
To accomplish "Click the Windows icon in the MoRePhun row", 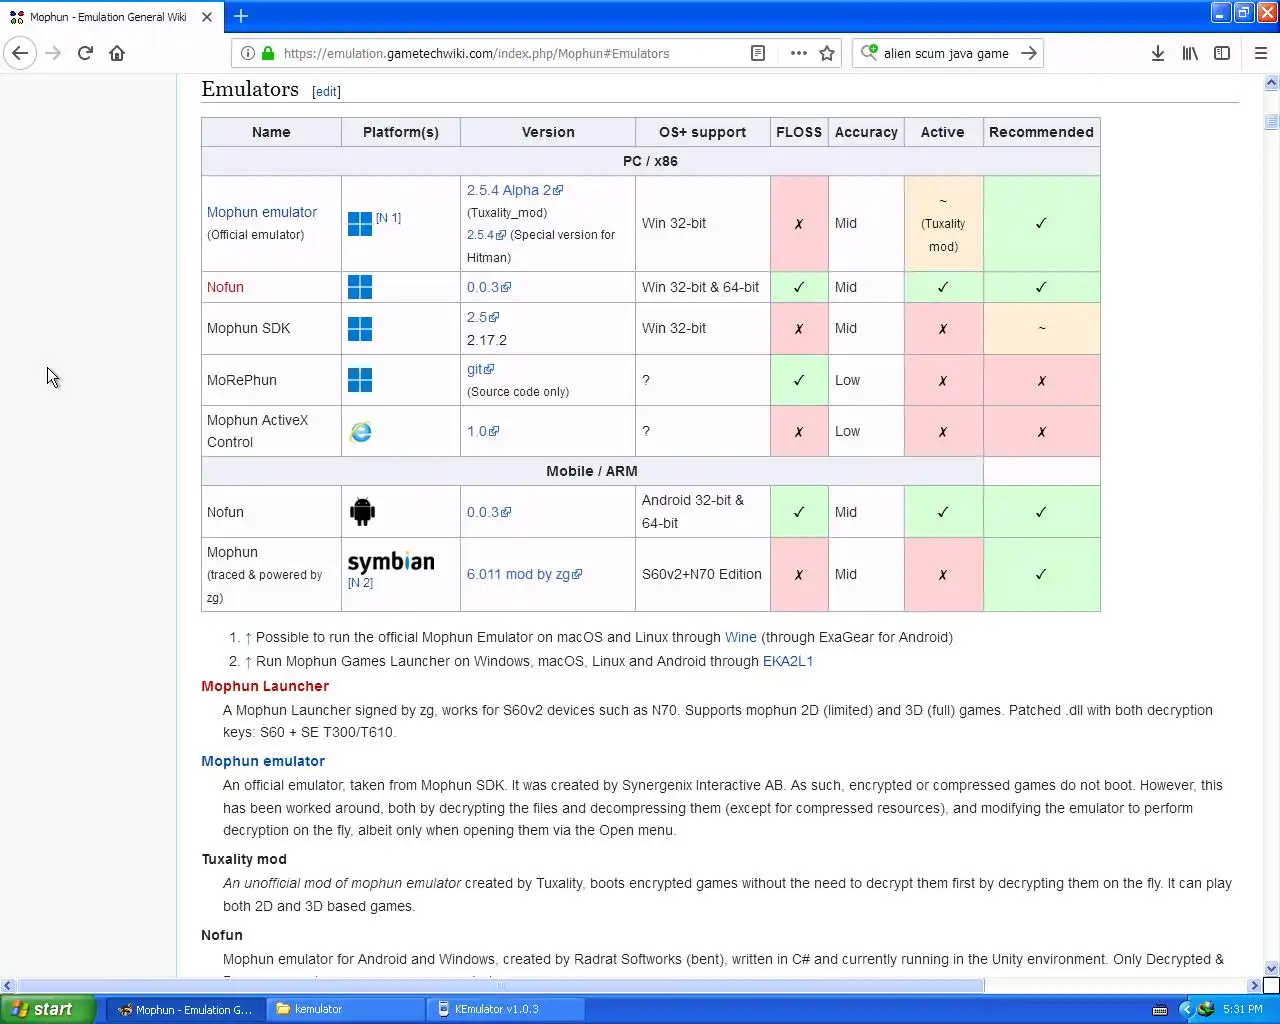I will [x=360, y=380].
